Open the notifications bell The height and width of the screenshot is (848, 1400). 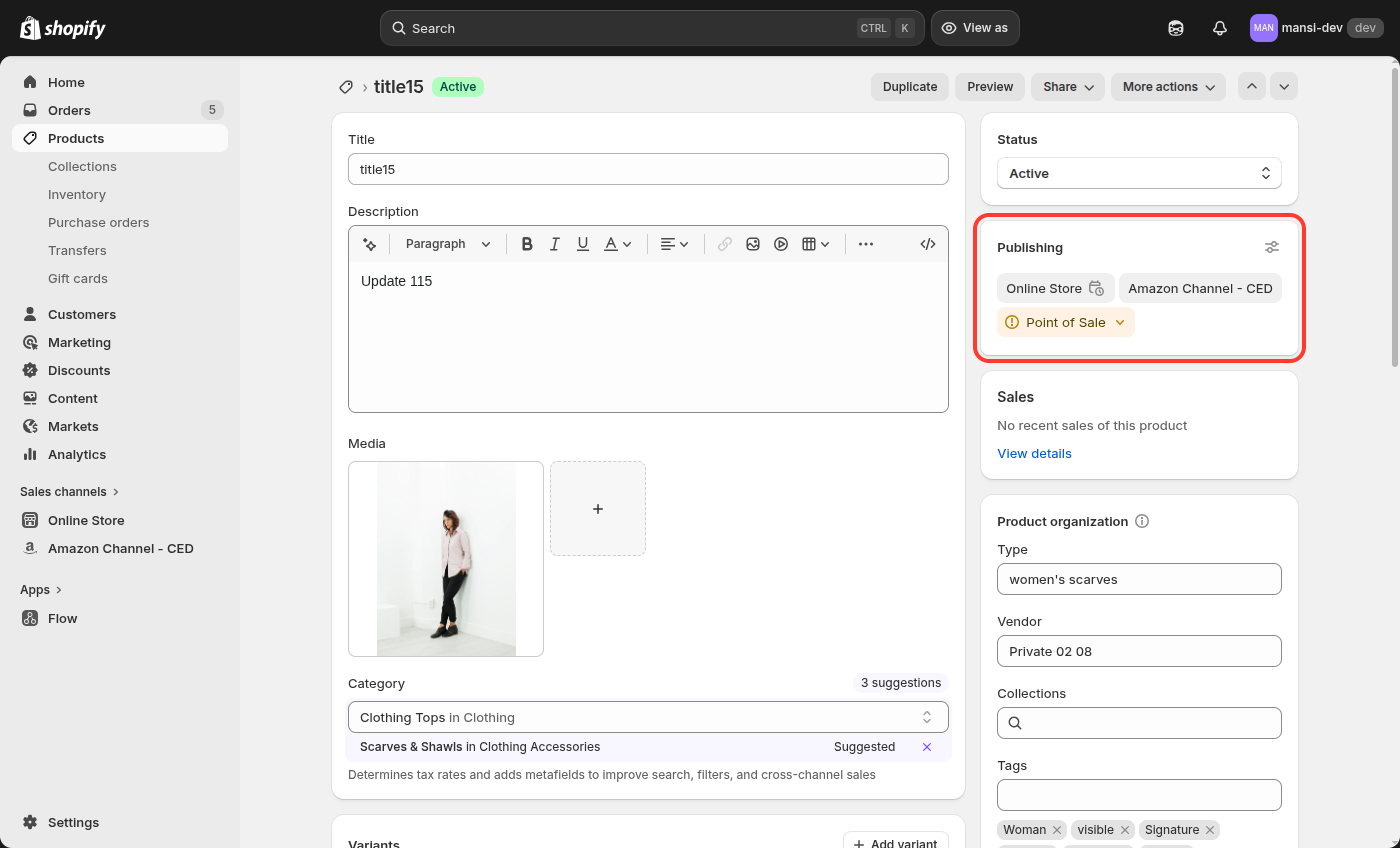pyautogui.click(x=1220, y=28)
